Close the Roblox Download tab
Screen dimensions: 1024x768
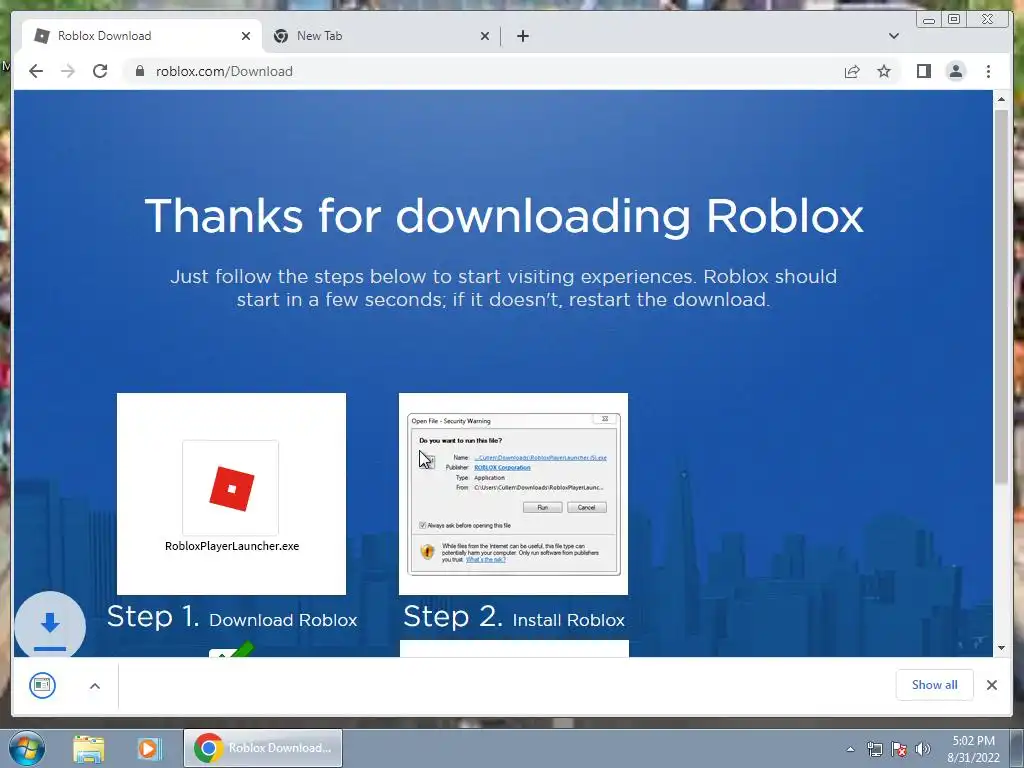(246, 36)
